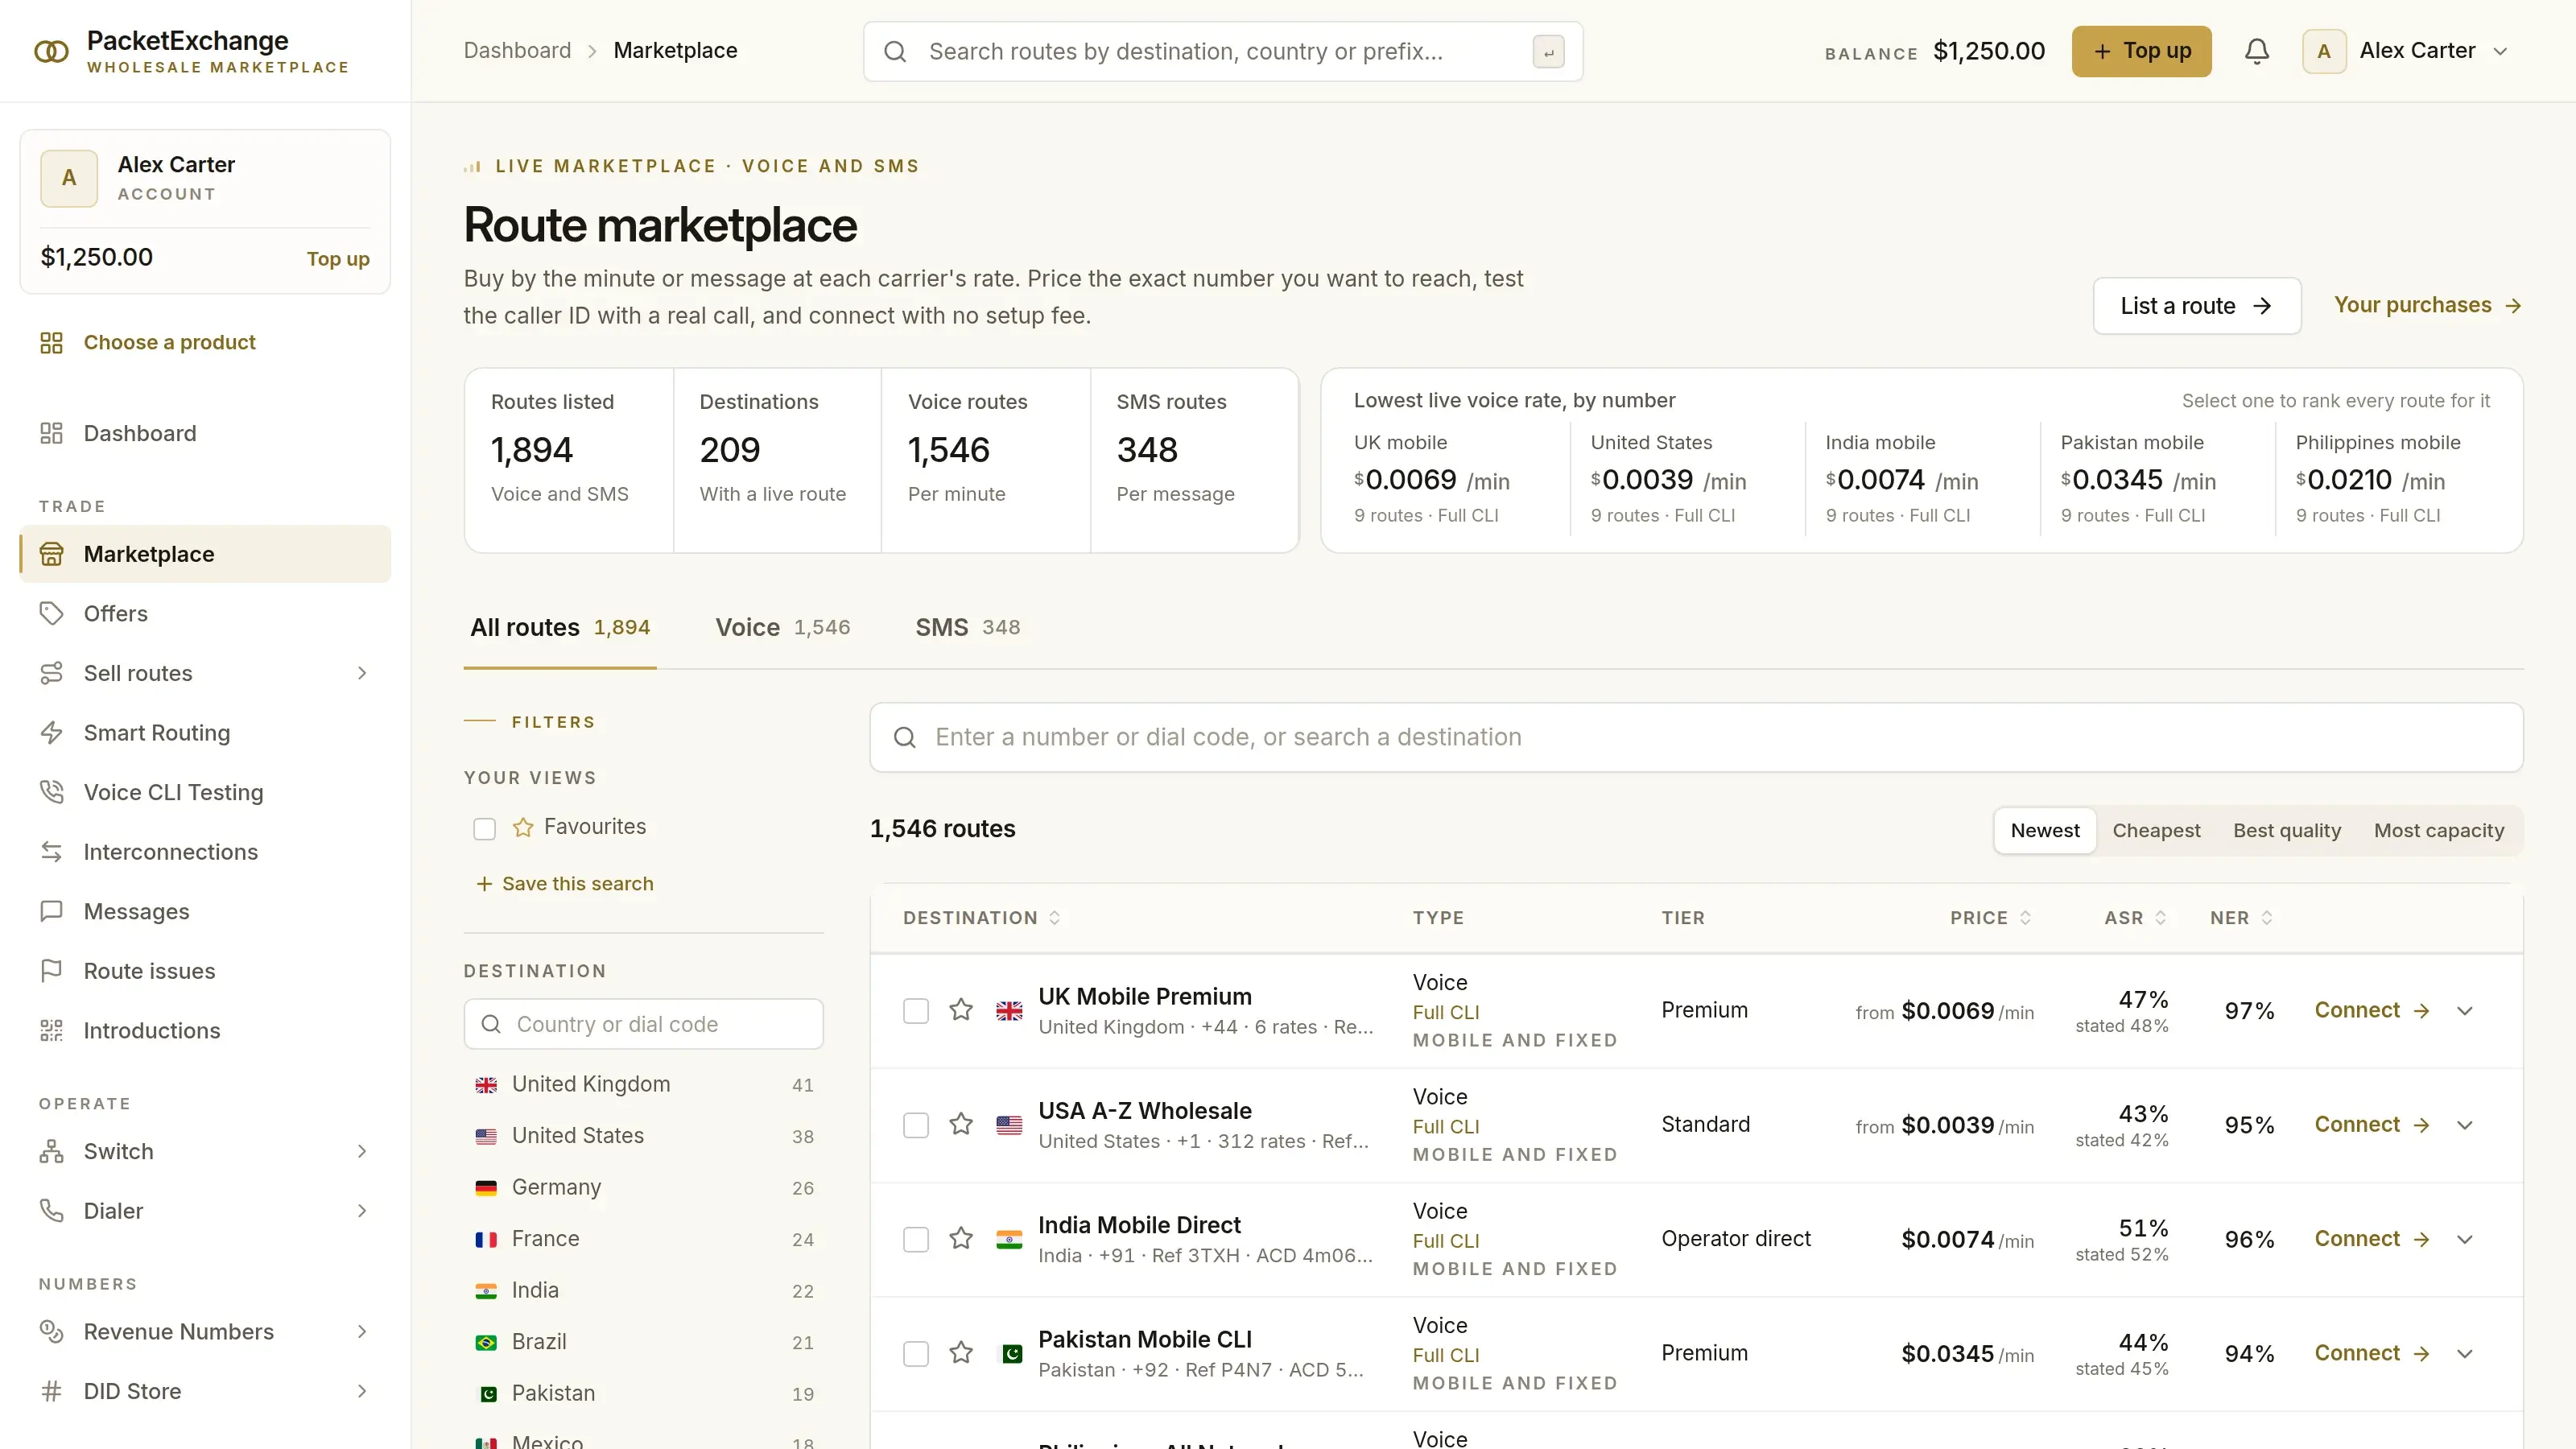
Task: Focus the Country or dial code field
Action: point(643,1024)
